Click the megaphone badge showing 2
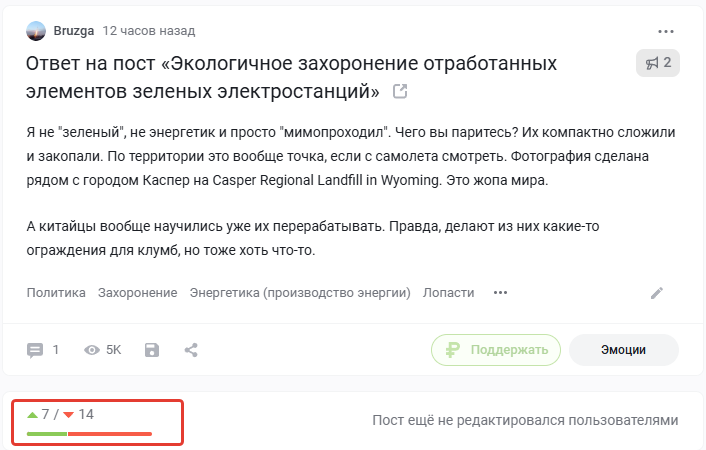The image size is (706, 450). [658, 64]
